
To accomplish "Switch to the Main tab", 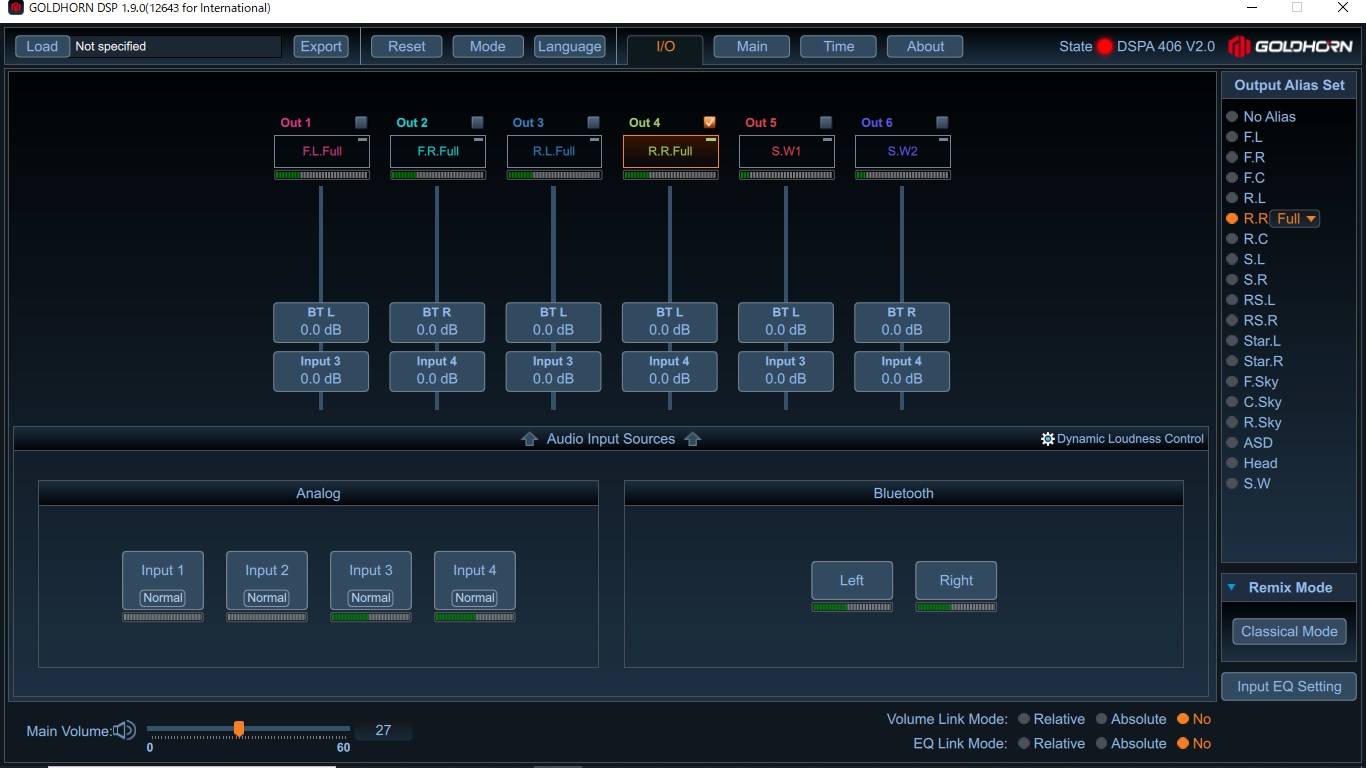I will coord(752,46).
